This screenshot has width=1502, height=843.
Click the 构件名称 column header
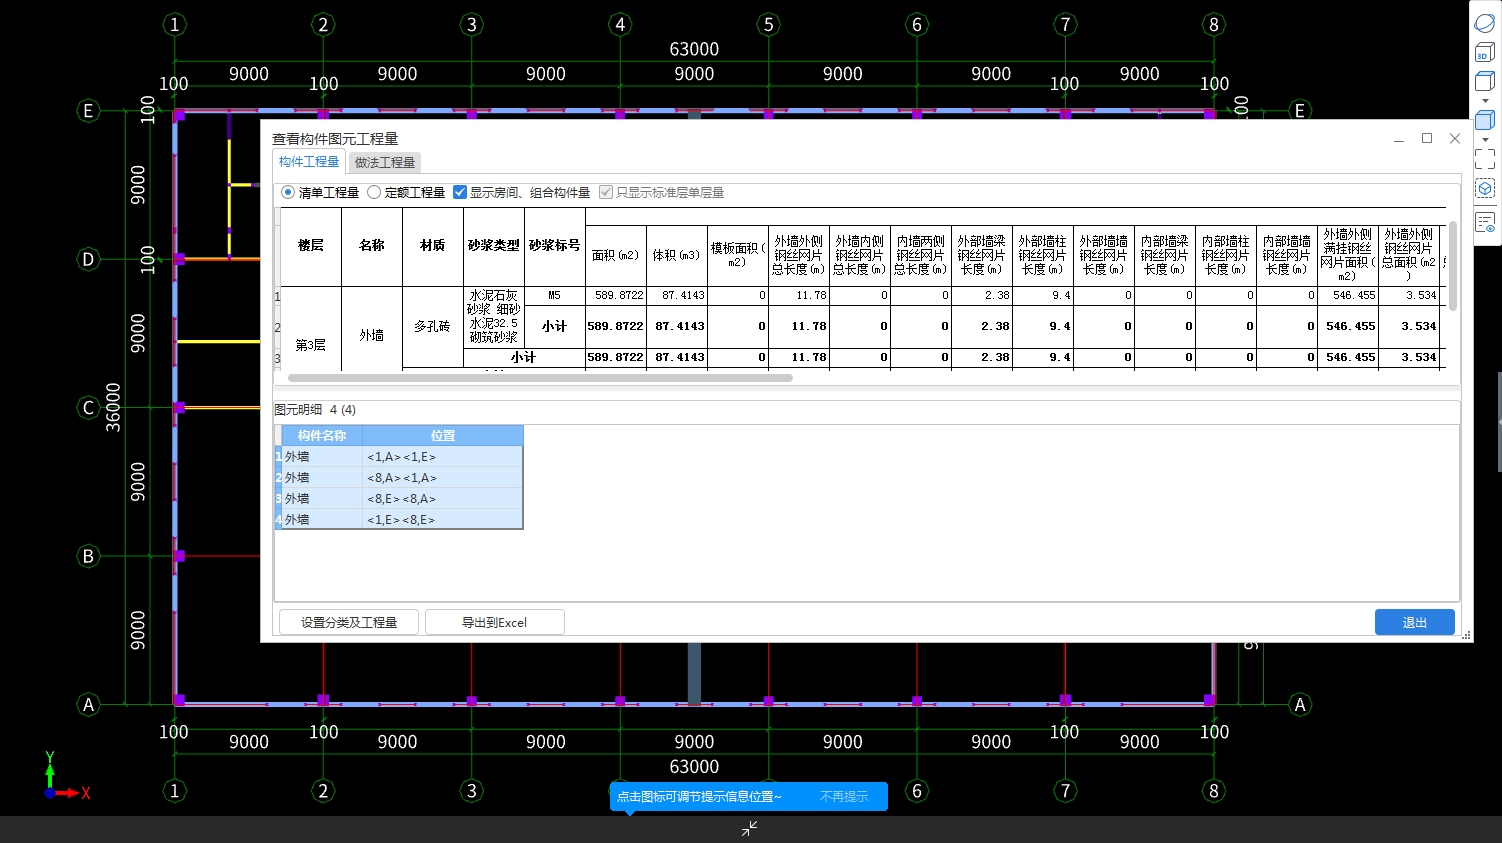[322, 435]
